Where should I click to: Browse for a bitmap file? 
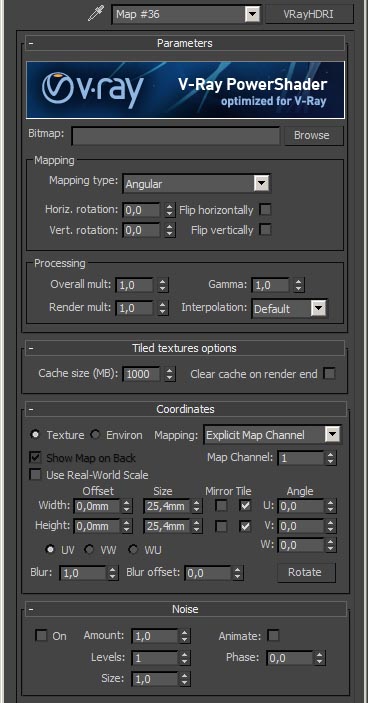coord(314,135)
